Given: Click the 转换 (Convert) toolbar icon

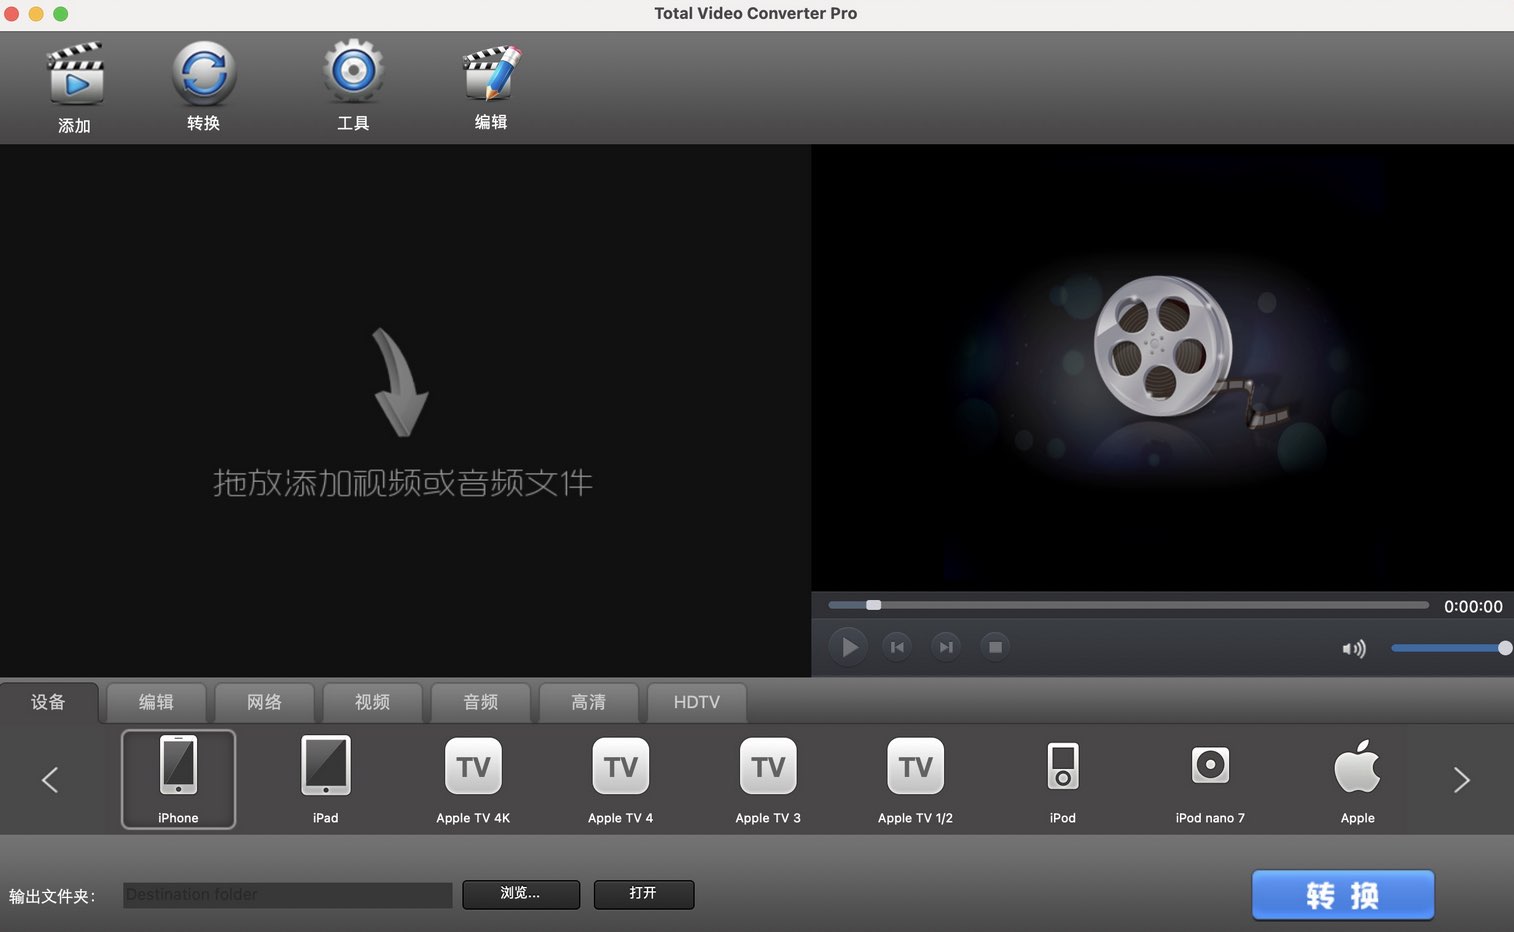Looking at the screenshot, I should click(204, 74).
